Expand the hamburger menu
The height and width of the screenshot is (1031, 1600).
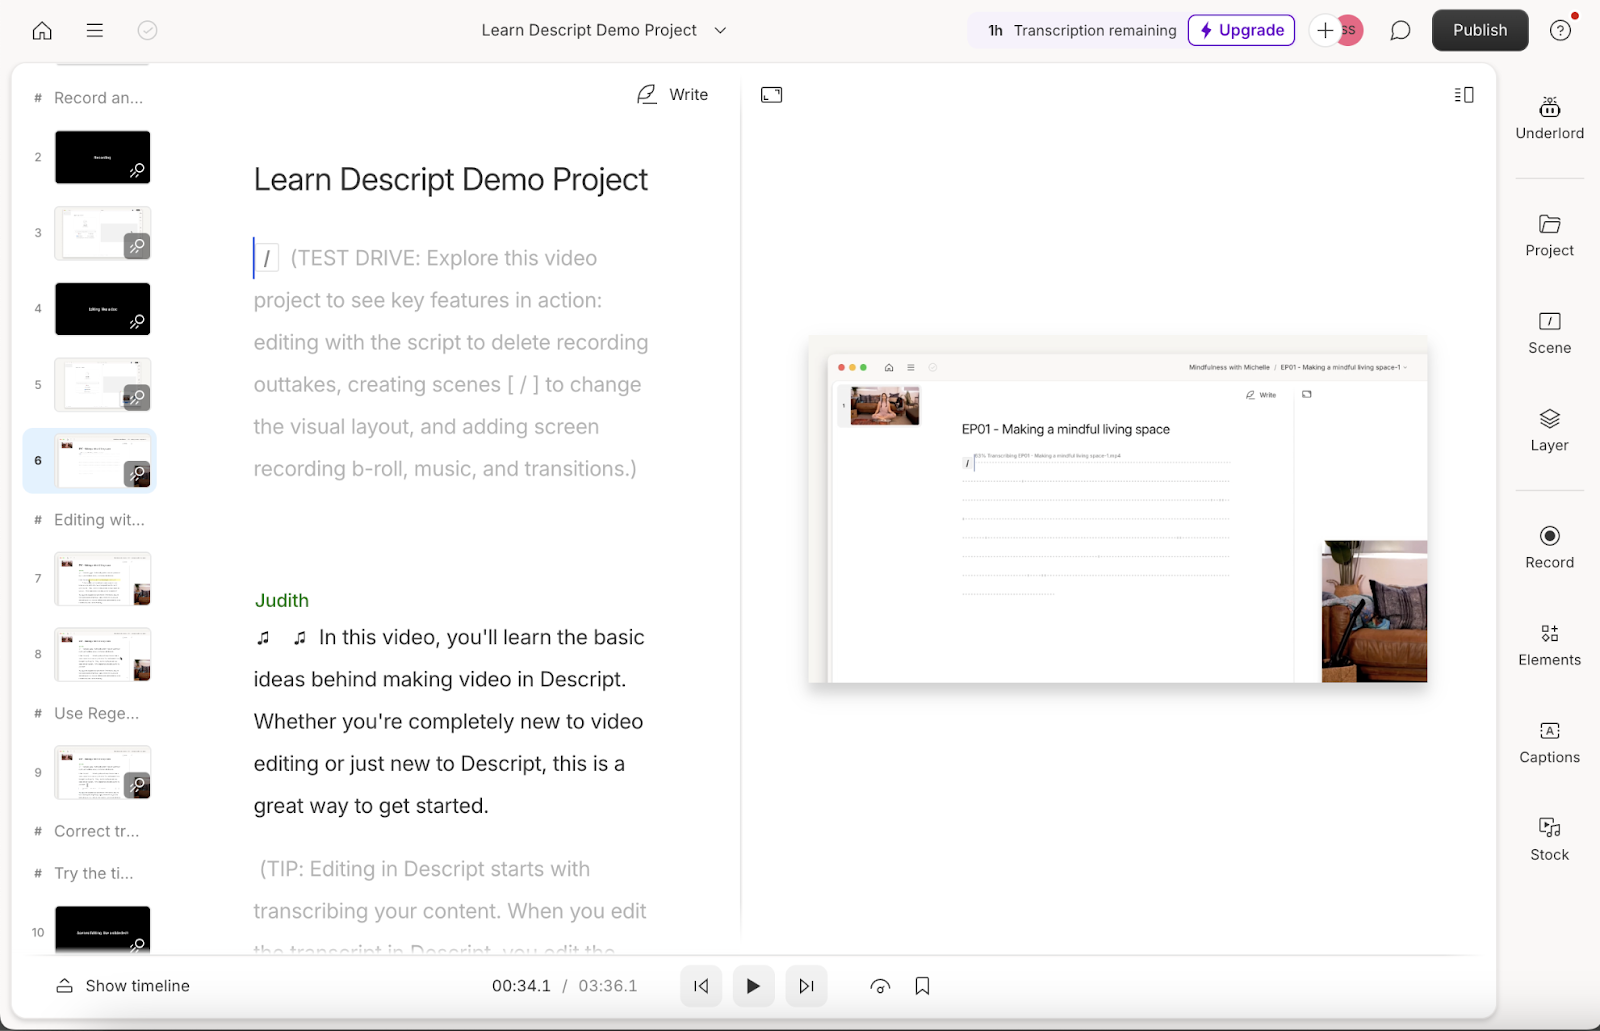[94, 30]
